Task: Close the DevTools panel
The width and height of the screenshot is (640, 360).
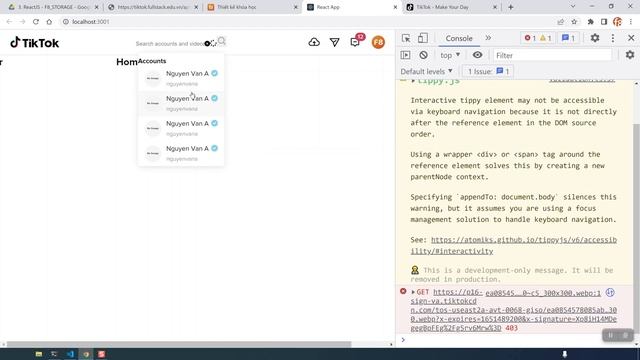Action: pos(631,38)
